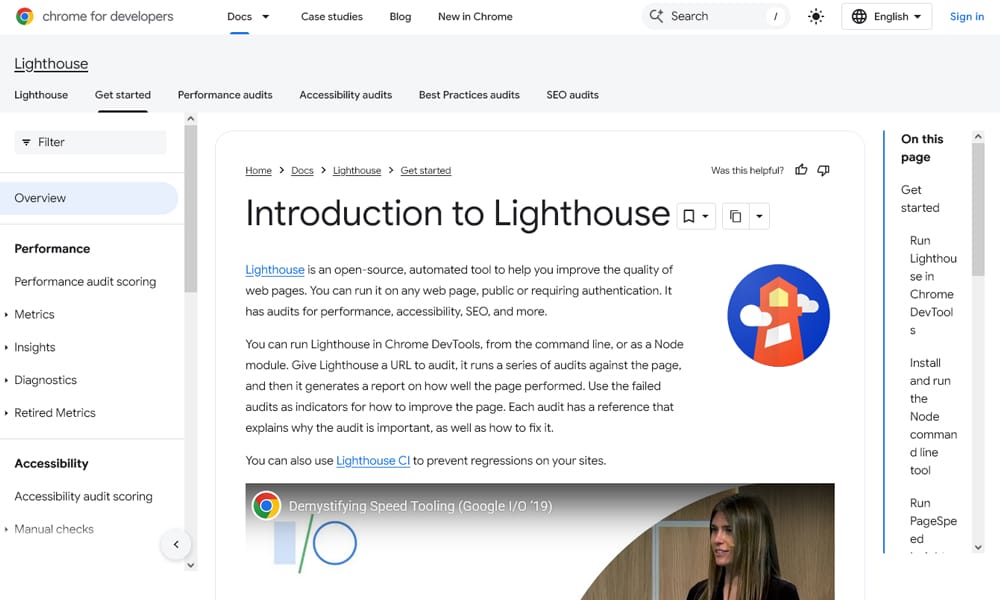Open the sidebar Filter control
Image resolution: width=1000 pixels, height=600 pixels.
[x=89, y=142]
